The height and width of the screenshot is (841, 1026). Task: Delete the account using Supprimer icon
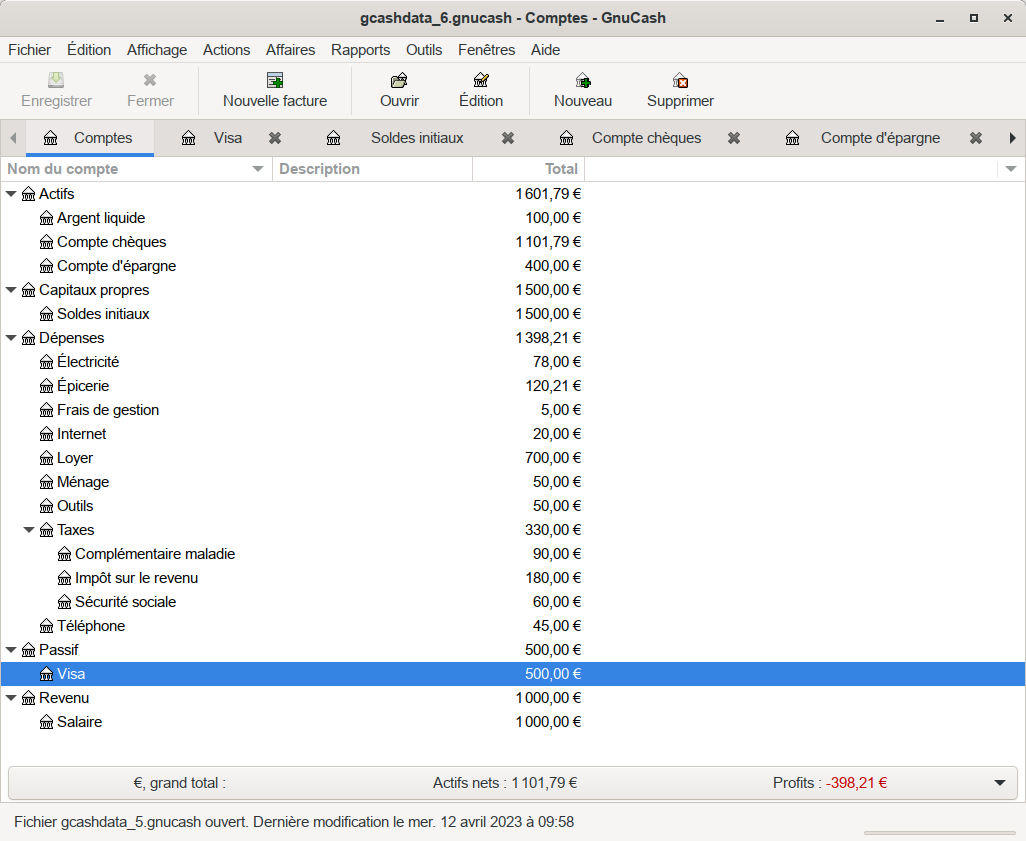[x=680, y=81]
